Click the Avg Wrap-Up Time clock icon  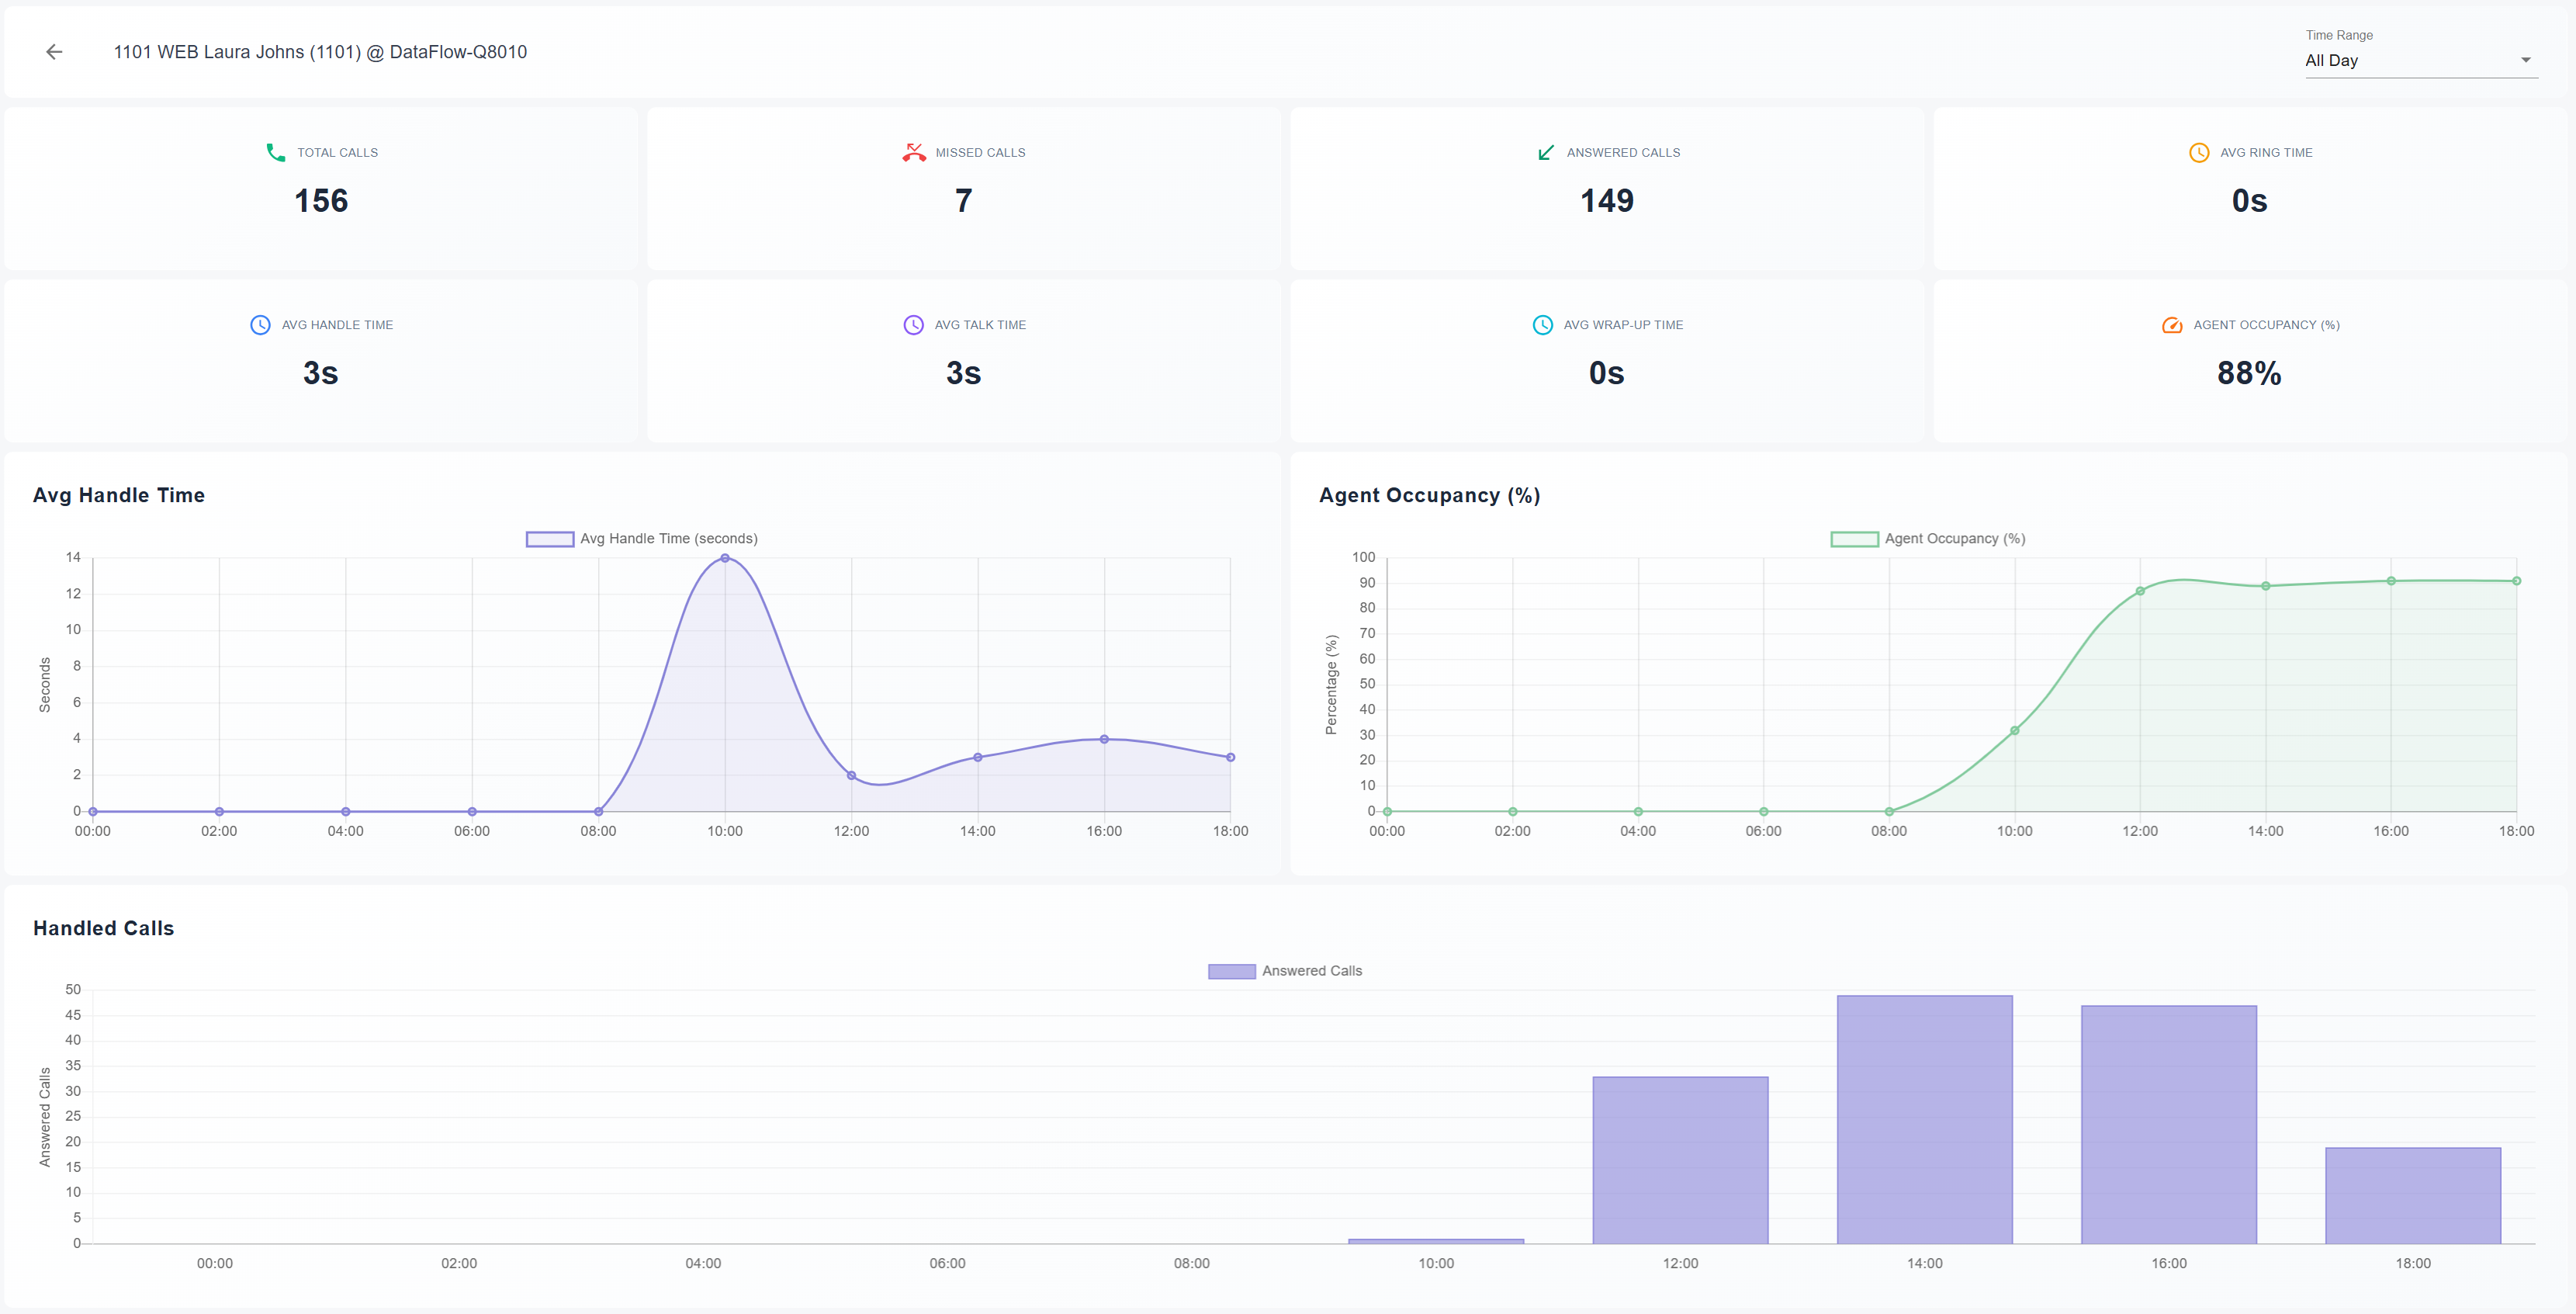[x=1542, y=325]
